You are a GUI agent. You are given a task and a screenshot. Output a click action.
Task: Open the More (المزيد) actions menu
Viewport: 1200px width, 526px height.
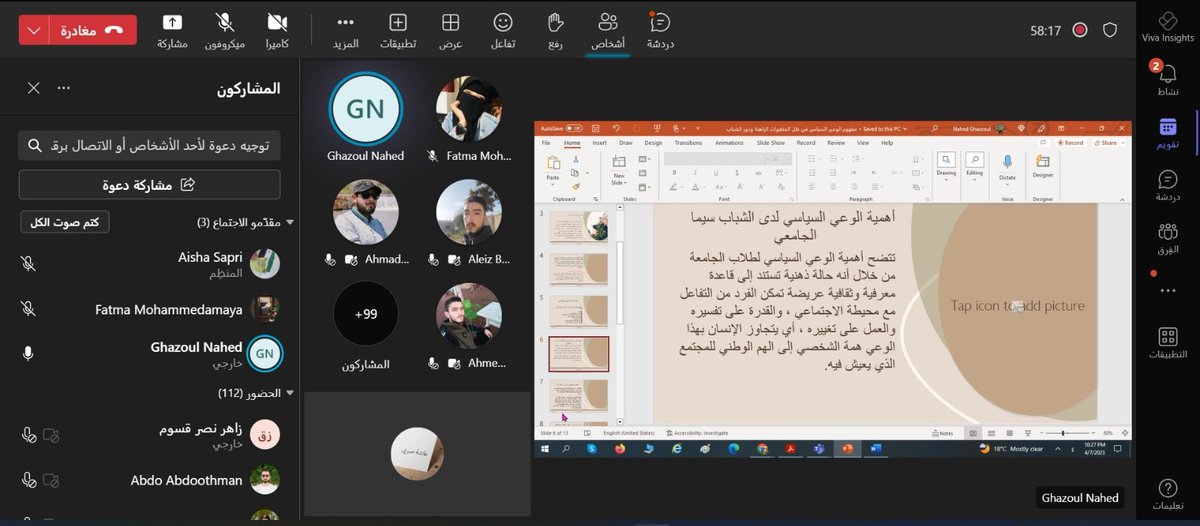tap(346, 30)
